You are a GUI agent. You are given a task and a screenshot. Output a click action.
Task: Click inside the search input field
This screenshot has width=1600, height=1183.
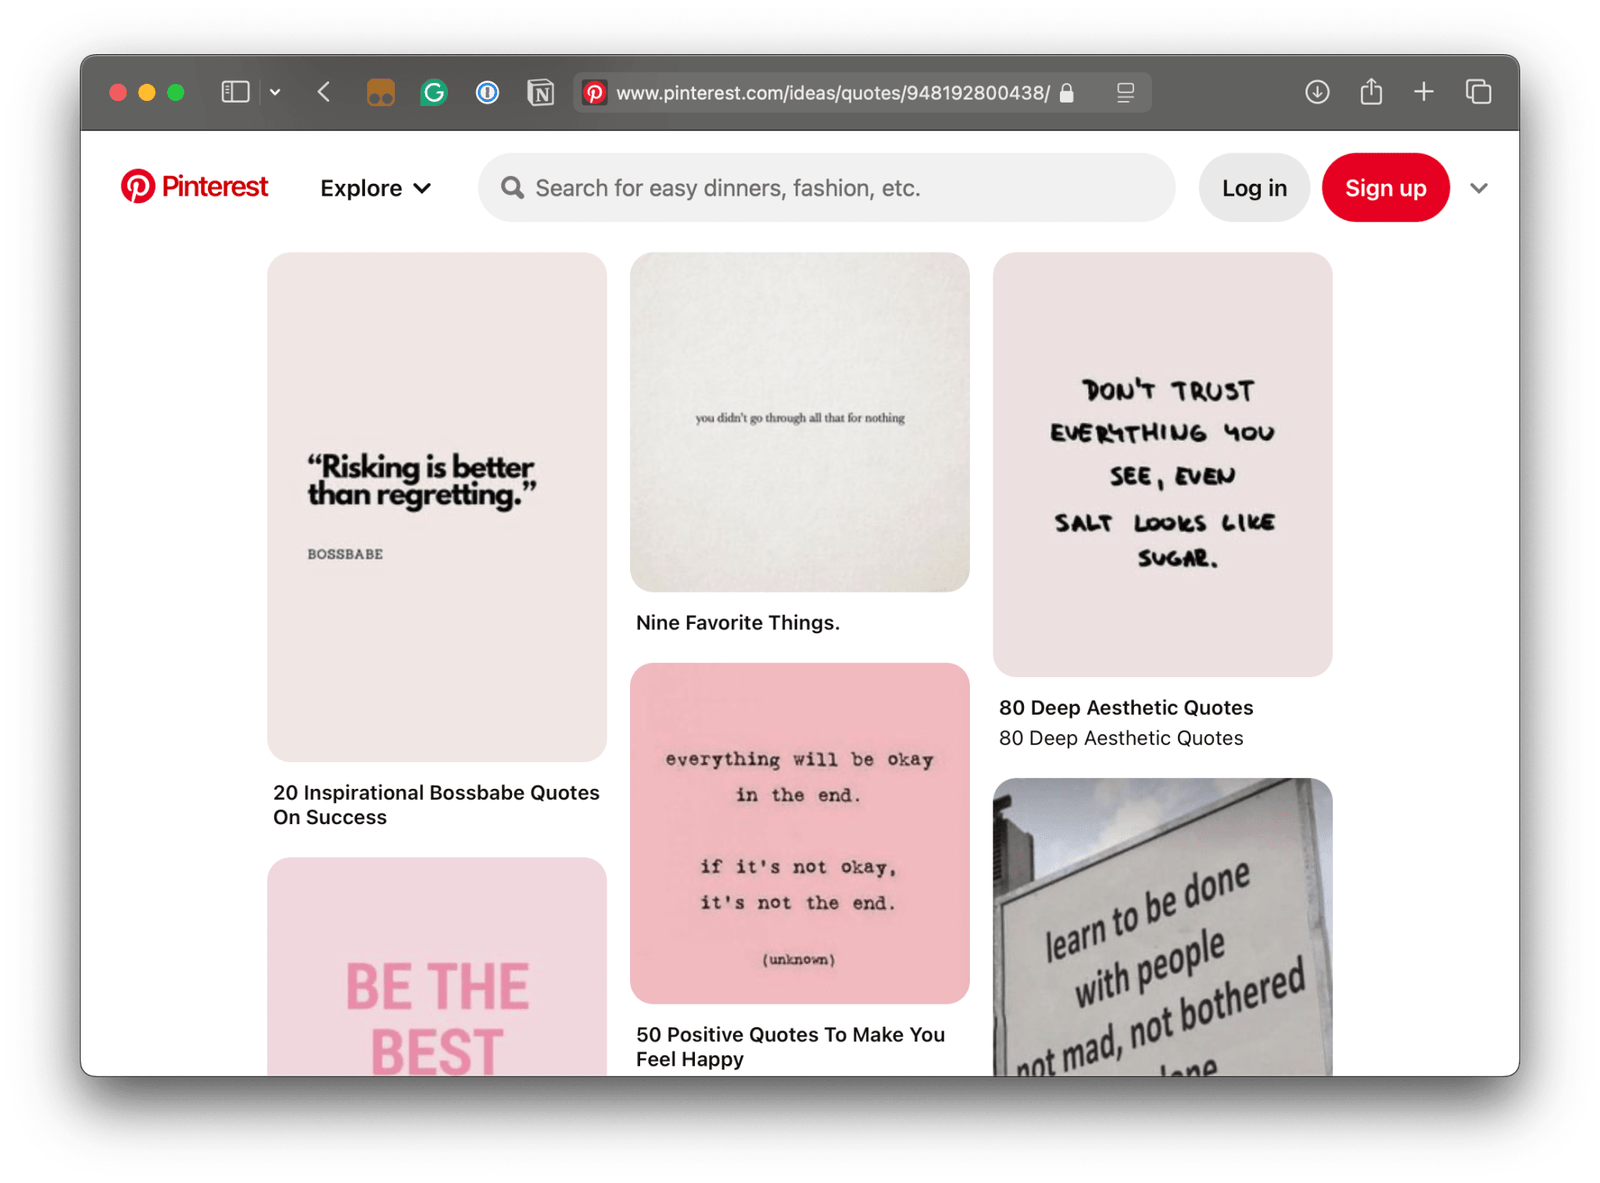point(800,187)
